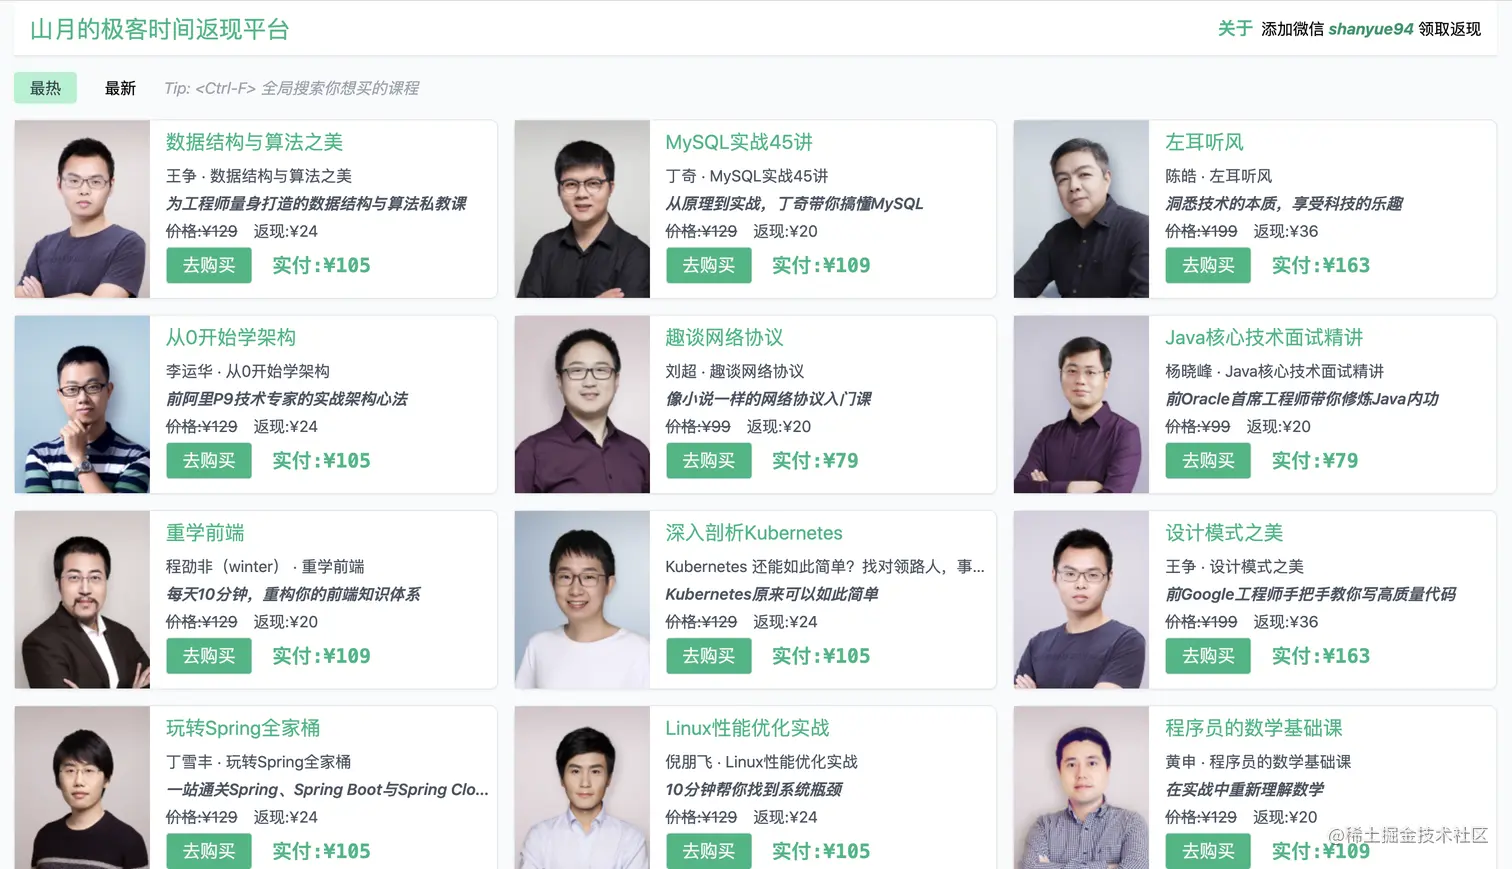Select the 最热 tab
Image resolution: width=1512 pixels, height=869 pixels.
(45, 88)
